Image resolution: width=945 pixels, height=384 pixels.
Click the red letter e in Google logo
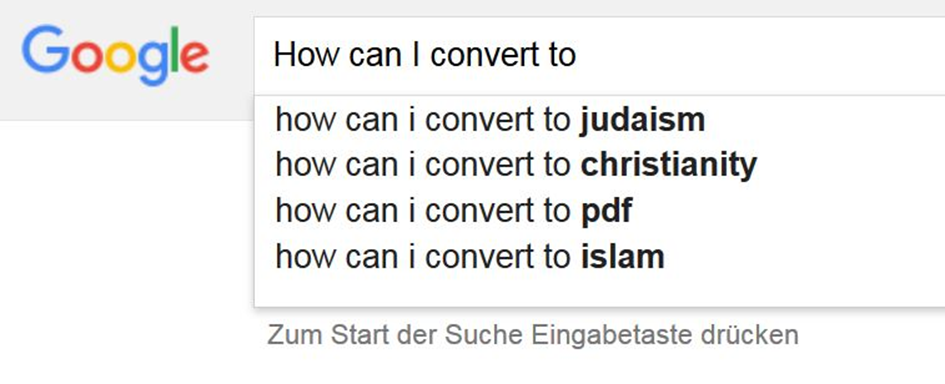(x=195, y=56)
